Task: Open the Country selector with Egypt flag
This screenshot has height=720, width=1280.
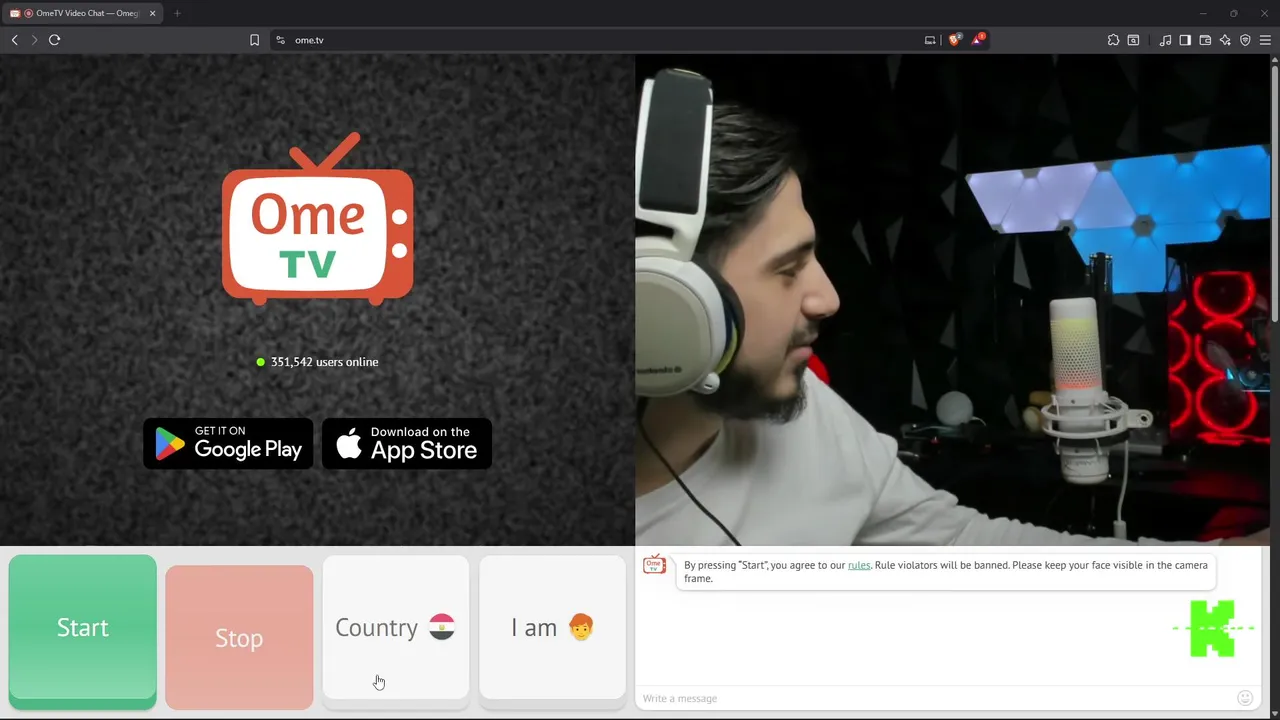Action: point(395,628)
